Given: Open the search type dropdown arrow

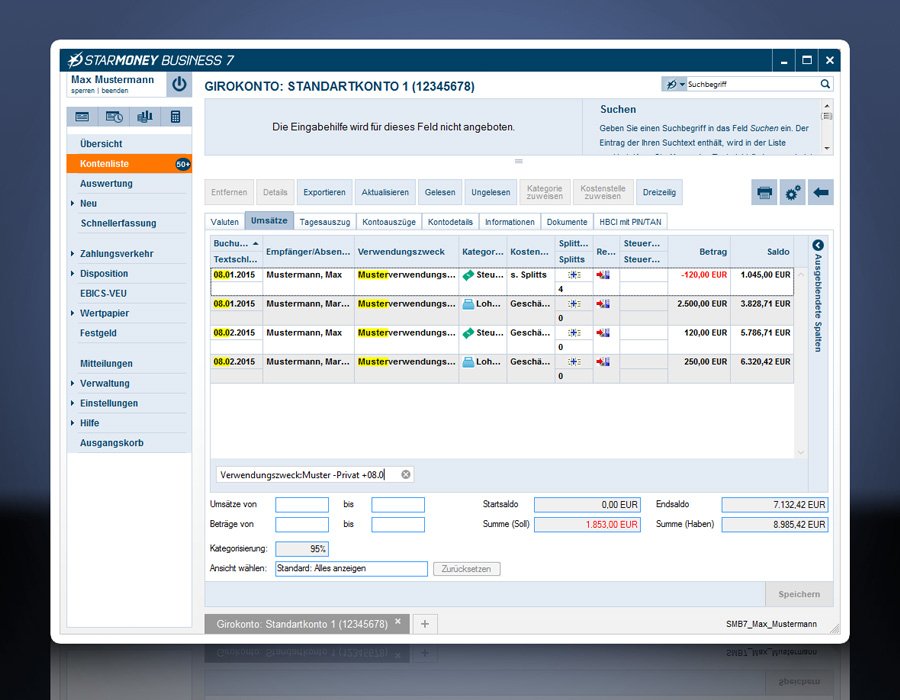Looking at the screenshot, I should coord(682,85).
